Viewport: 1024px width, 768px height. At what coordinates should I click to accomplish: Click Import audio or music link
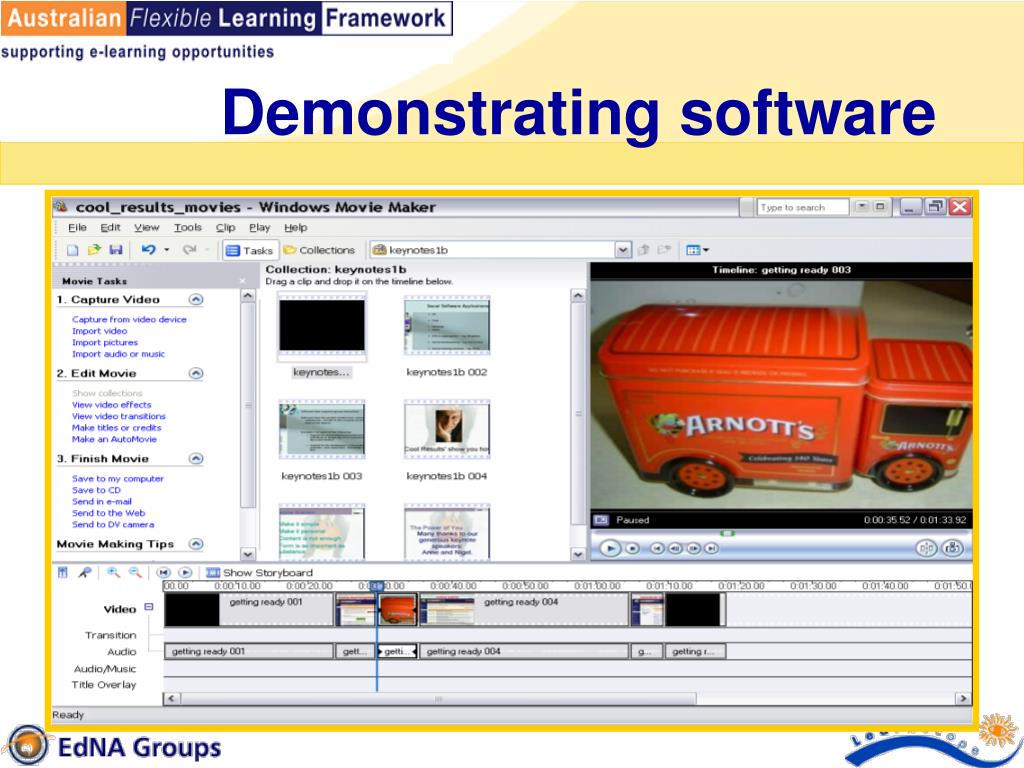(x=118, y=354)
